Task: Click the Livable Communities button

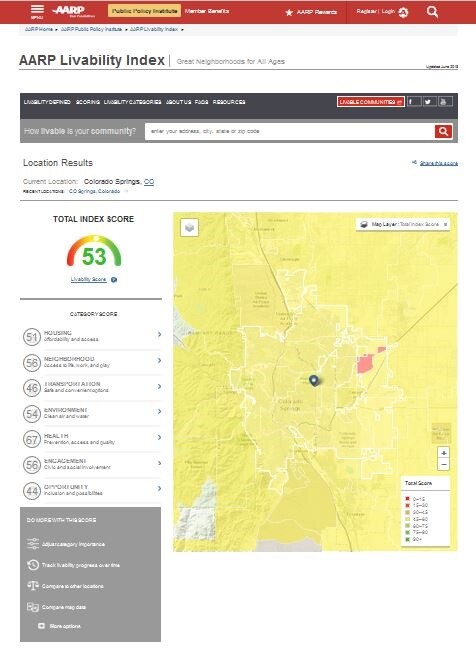Action: click(371, 102)
